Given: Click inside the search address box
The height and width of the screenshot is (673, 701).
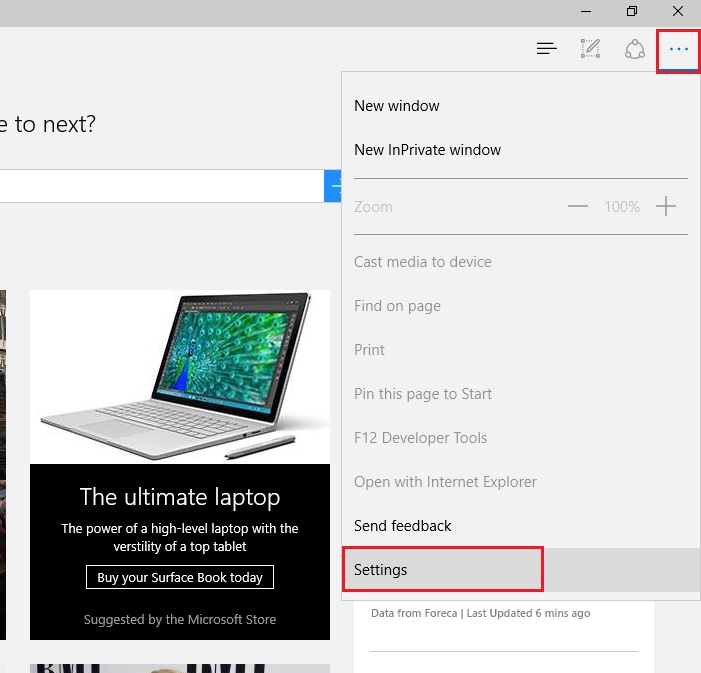Looking at the screenshot, I should (161, 186).
